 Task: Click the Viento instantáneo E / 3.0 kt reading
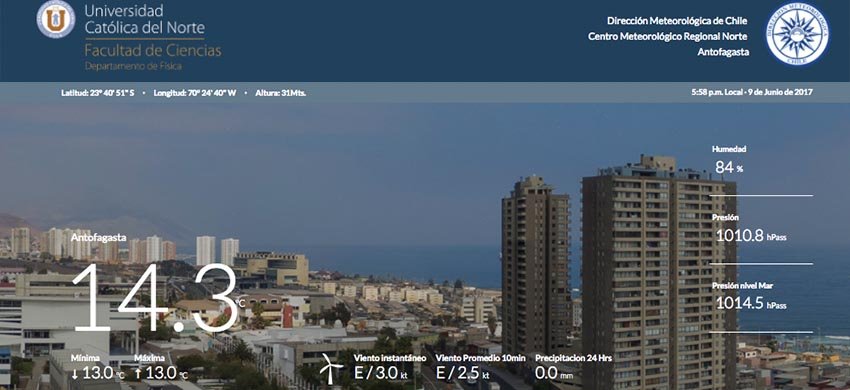(x=381, y=373)
